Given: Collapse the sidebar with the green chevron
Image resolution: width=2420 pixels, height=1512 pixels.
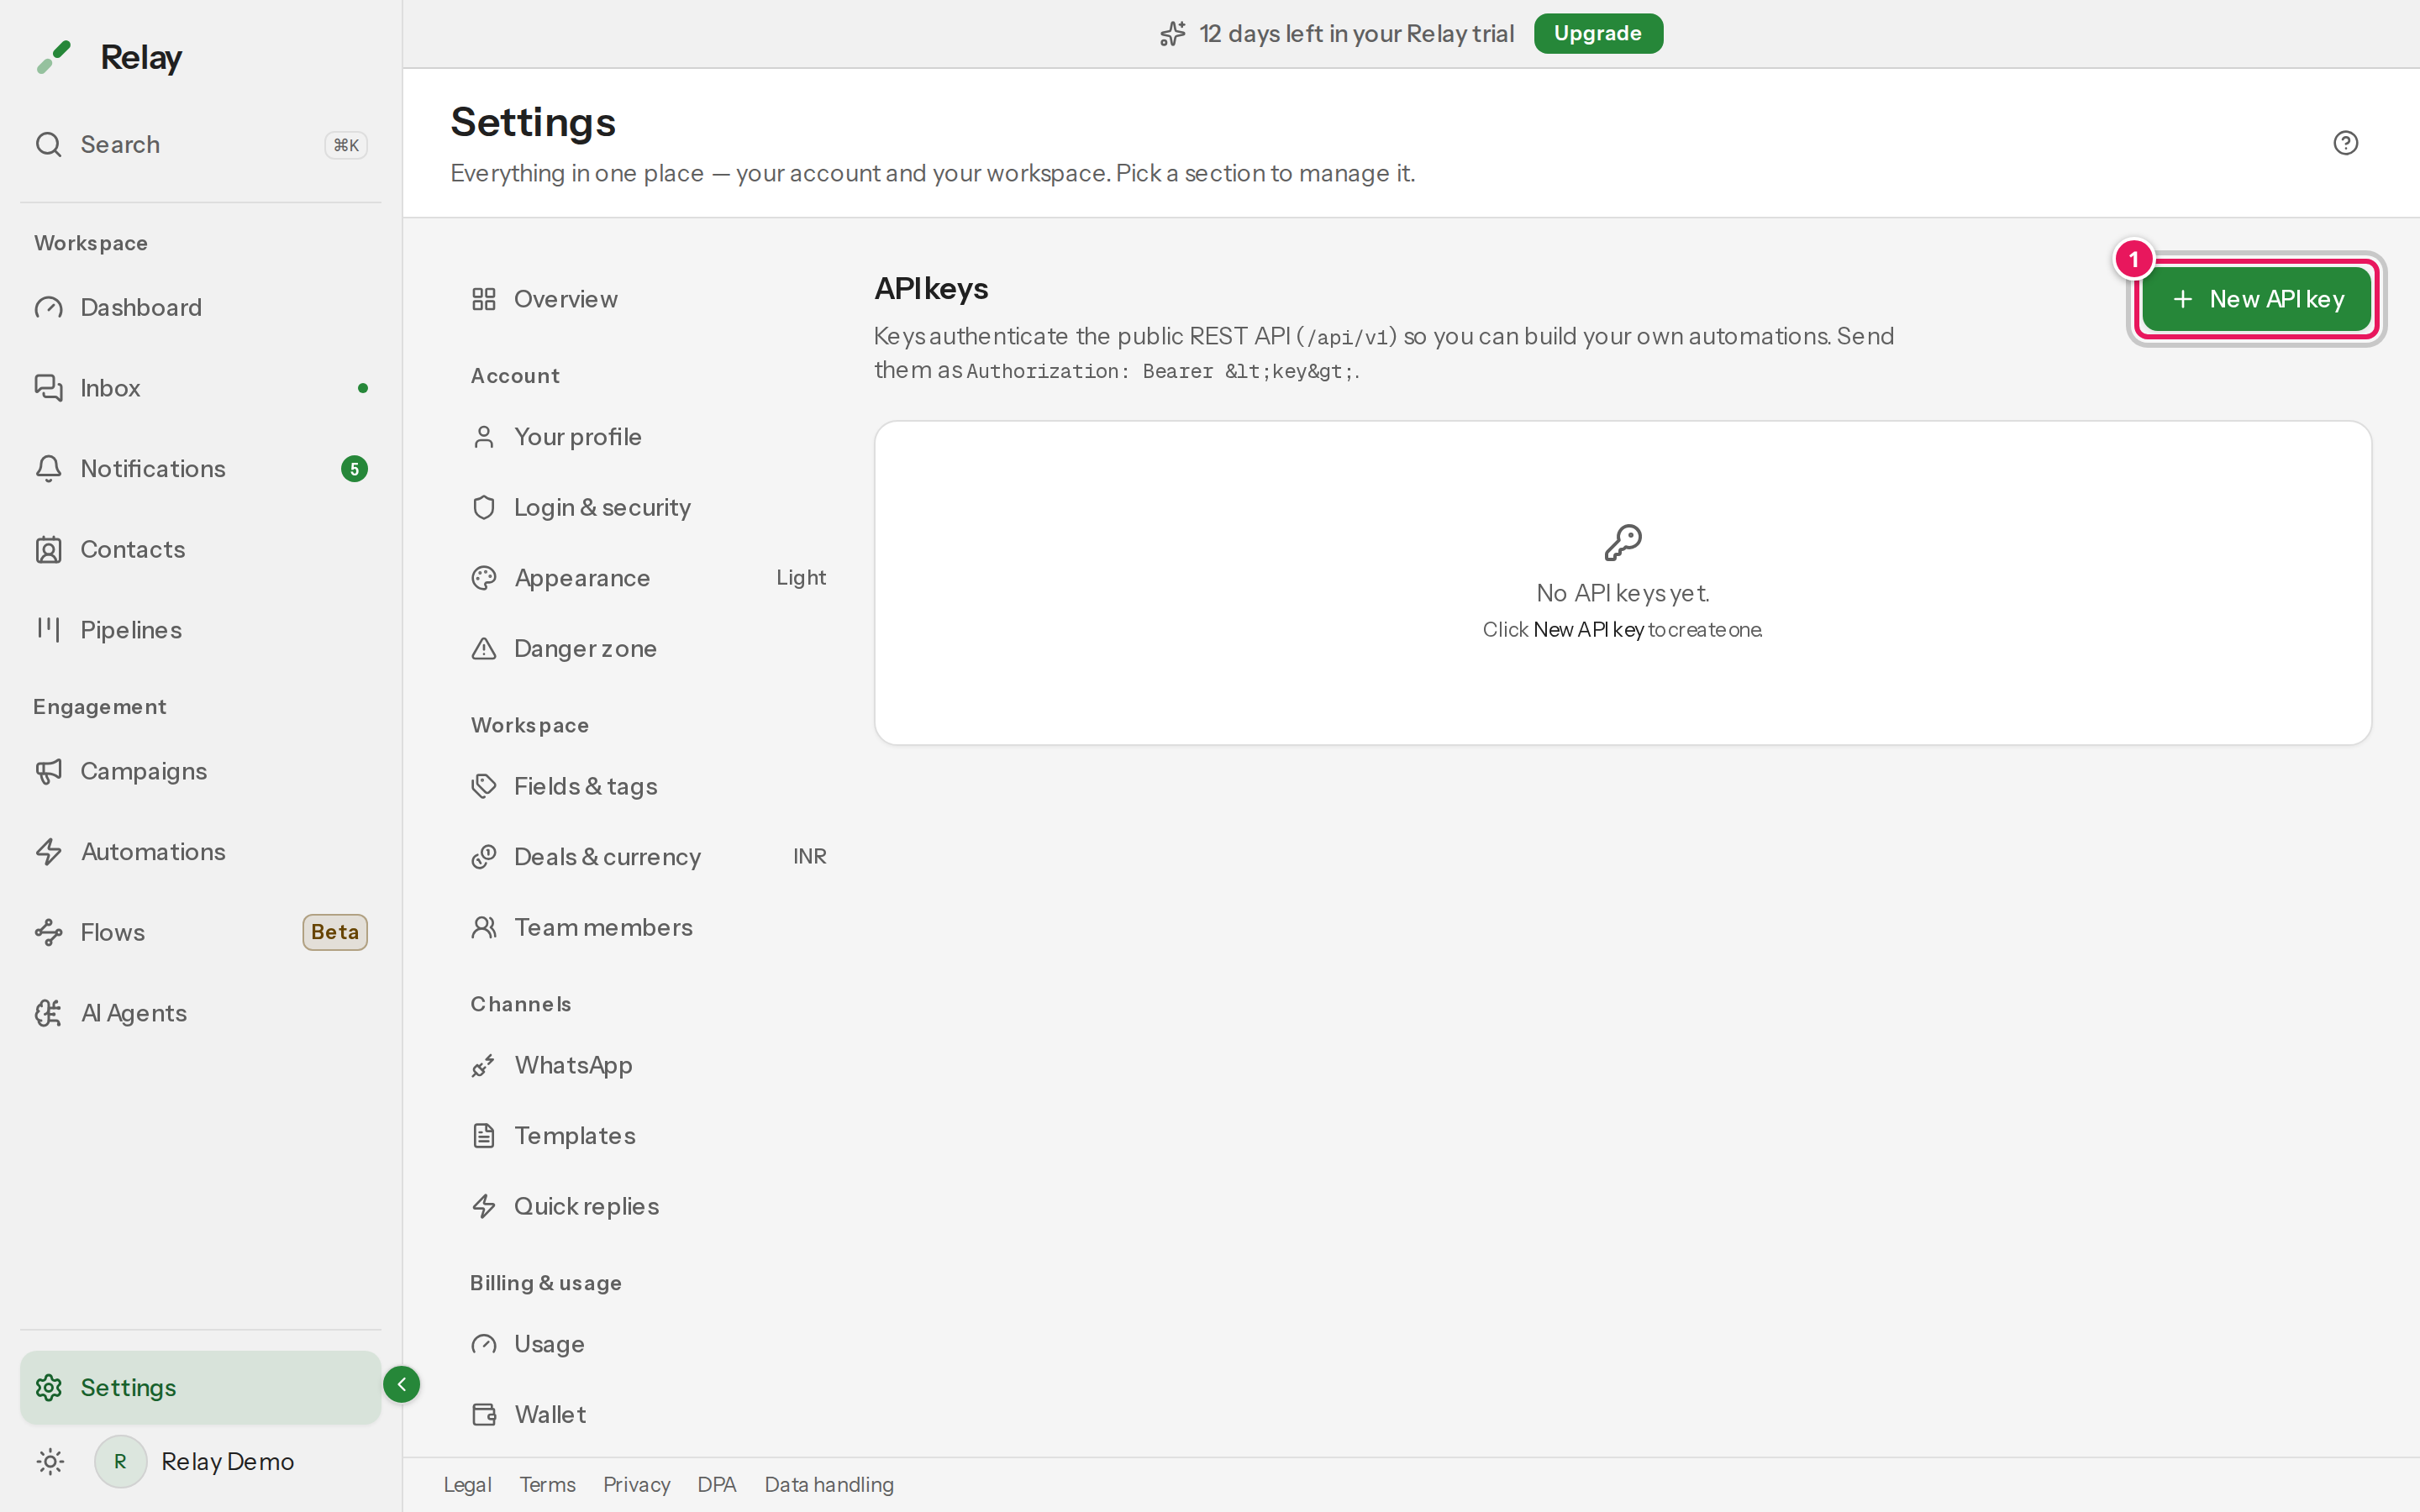Looking at the screenshot, I should click(x=401, y=1384).
